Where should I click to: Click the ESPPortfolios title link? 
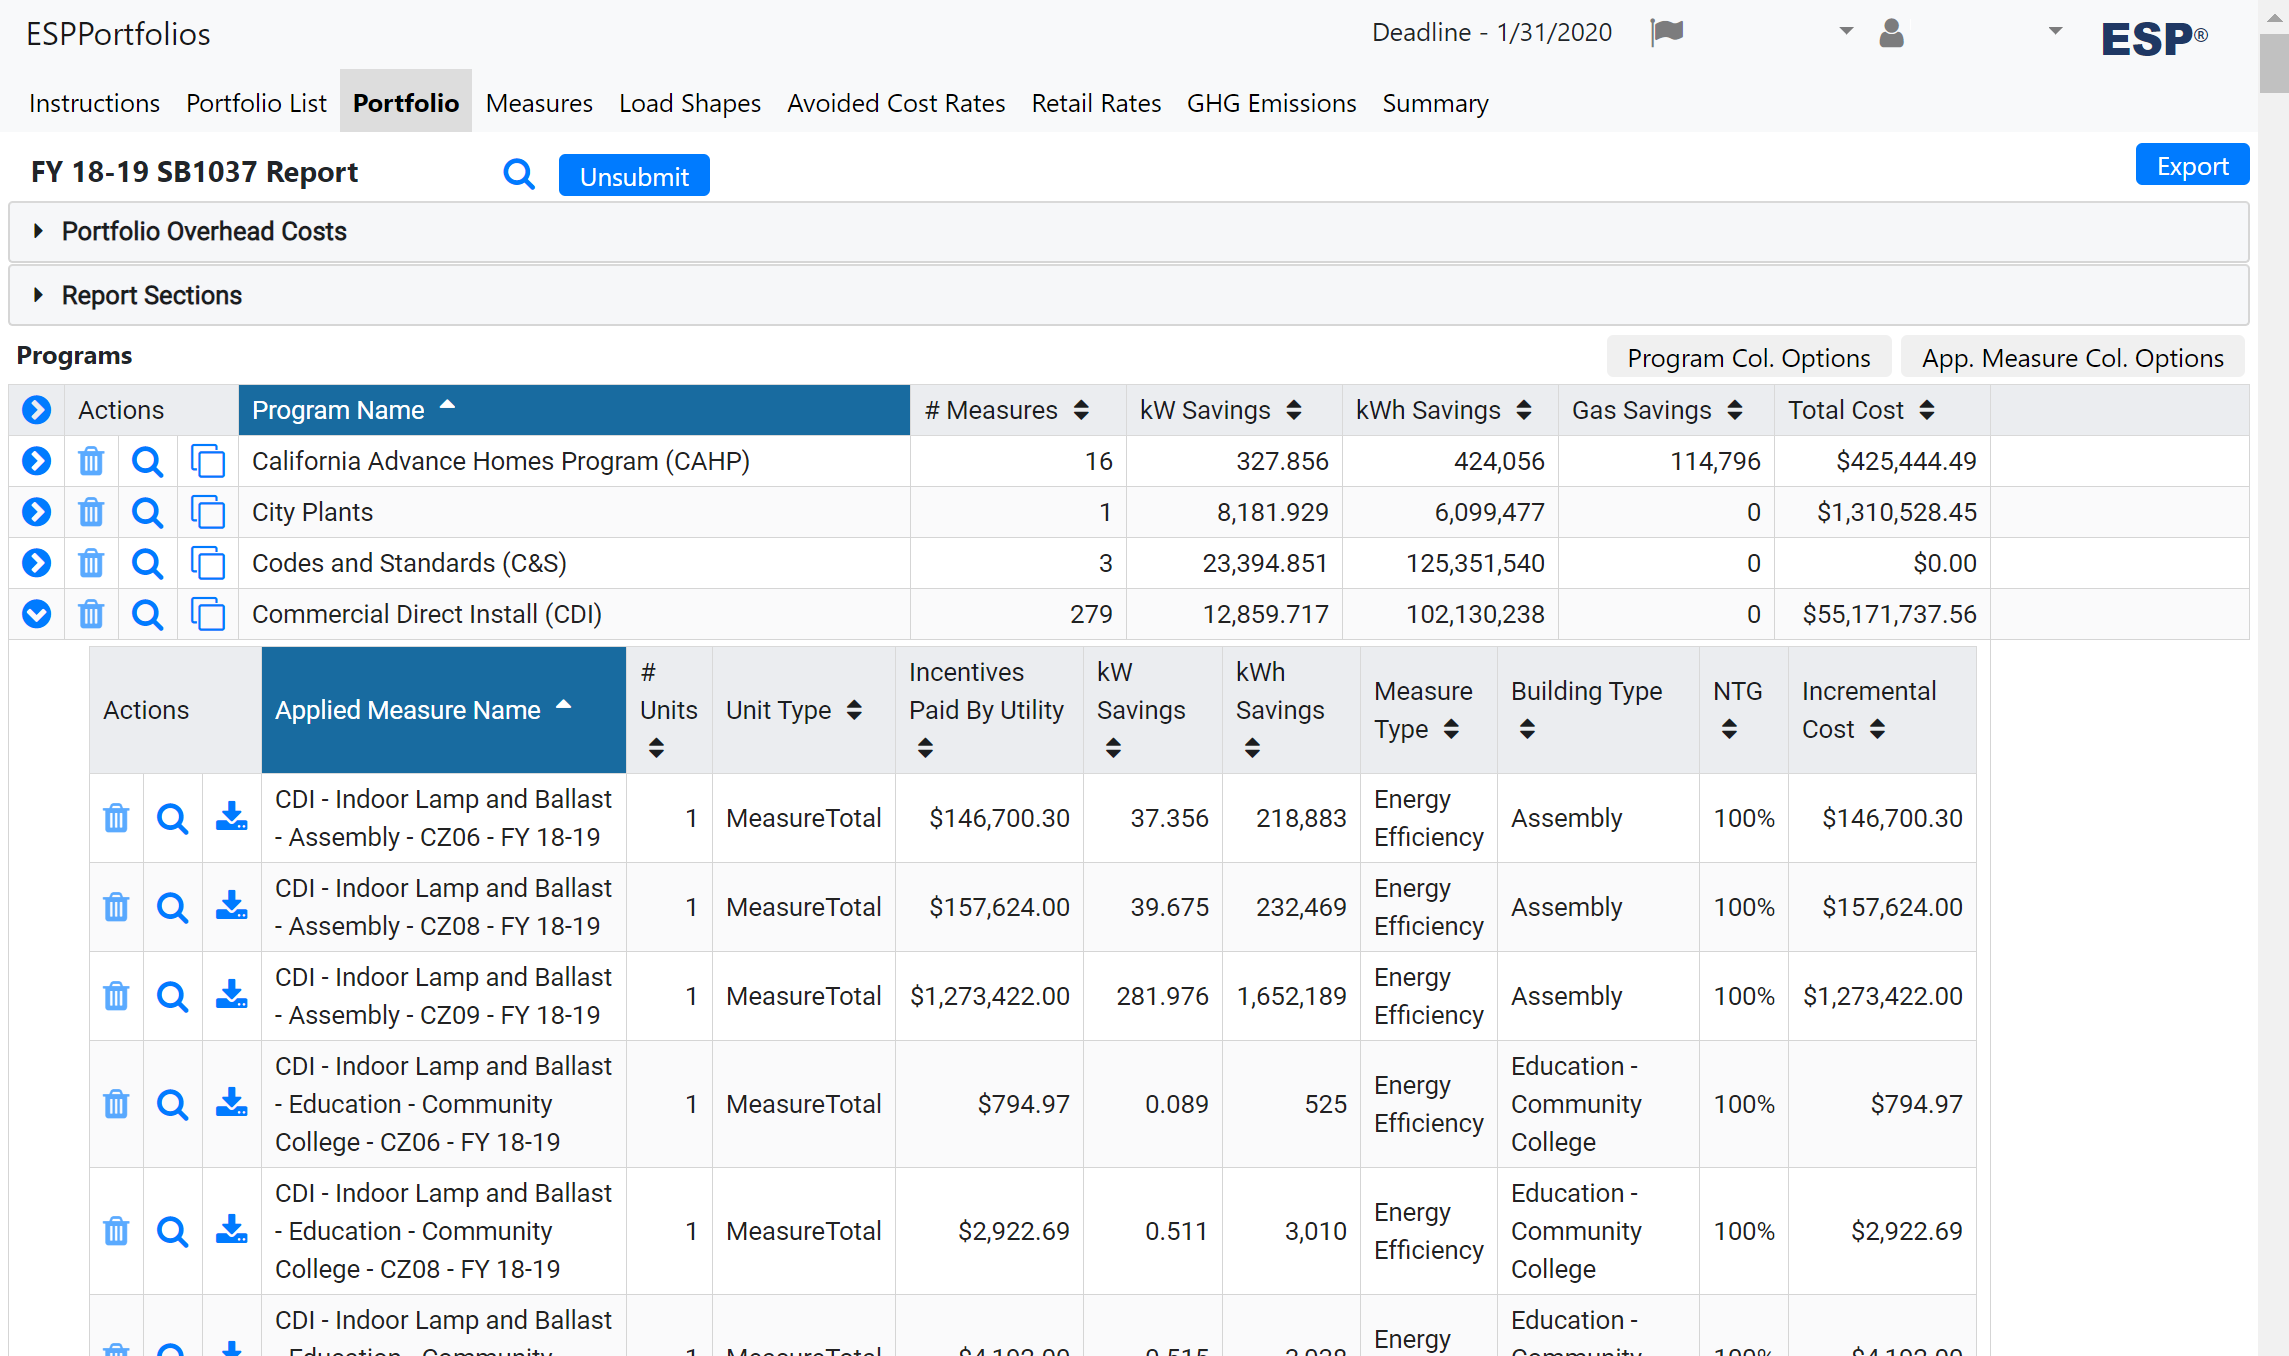click(118, 34)
